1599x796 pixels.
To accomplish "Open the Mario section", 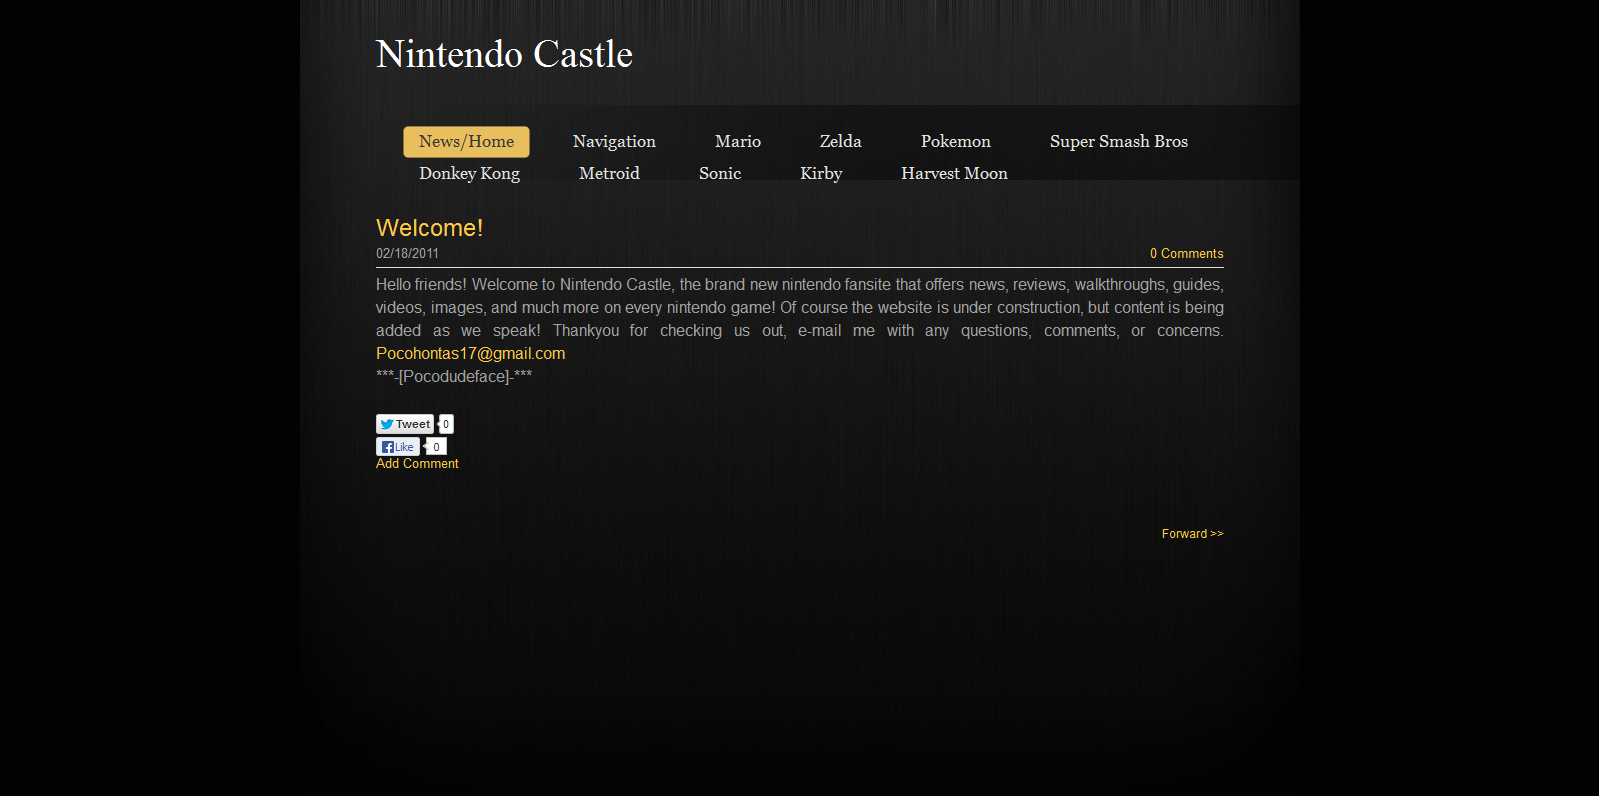I will point(737,142).
